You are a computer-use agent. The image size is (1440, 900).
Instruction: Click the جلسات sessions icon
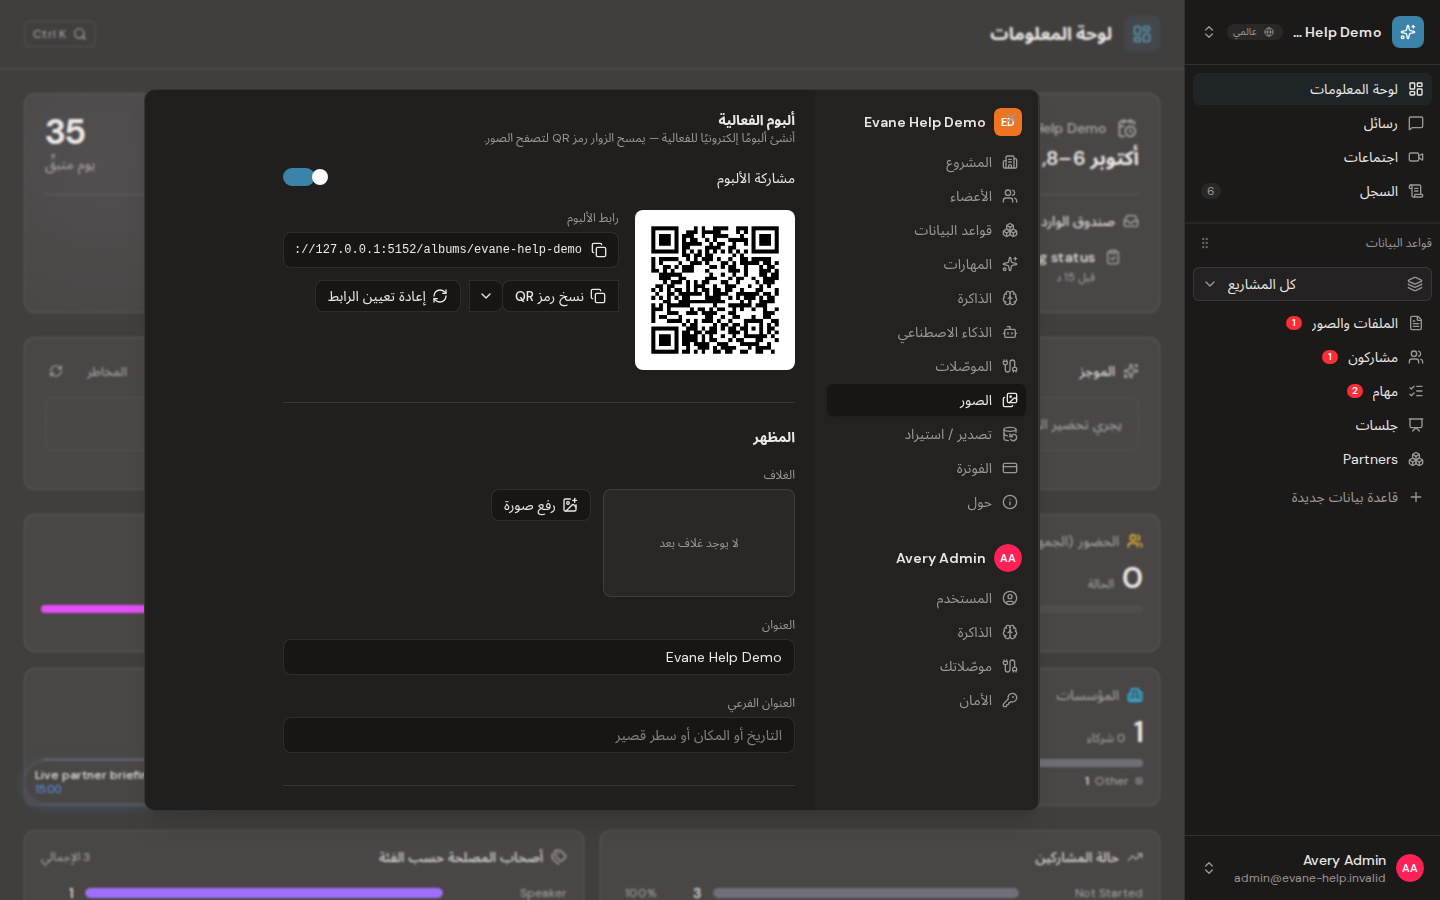click(x=1416, y=425)
